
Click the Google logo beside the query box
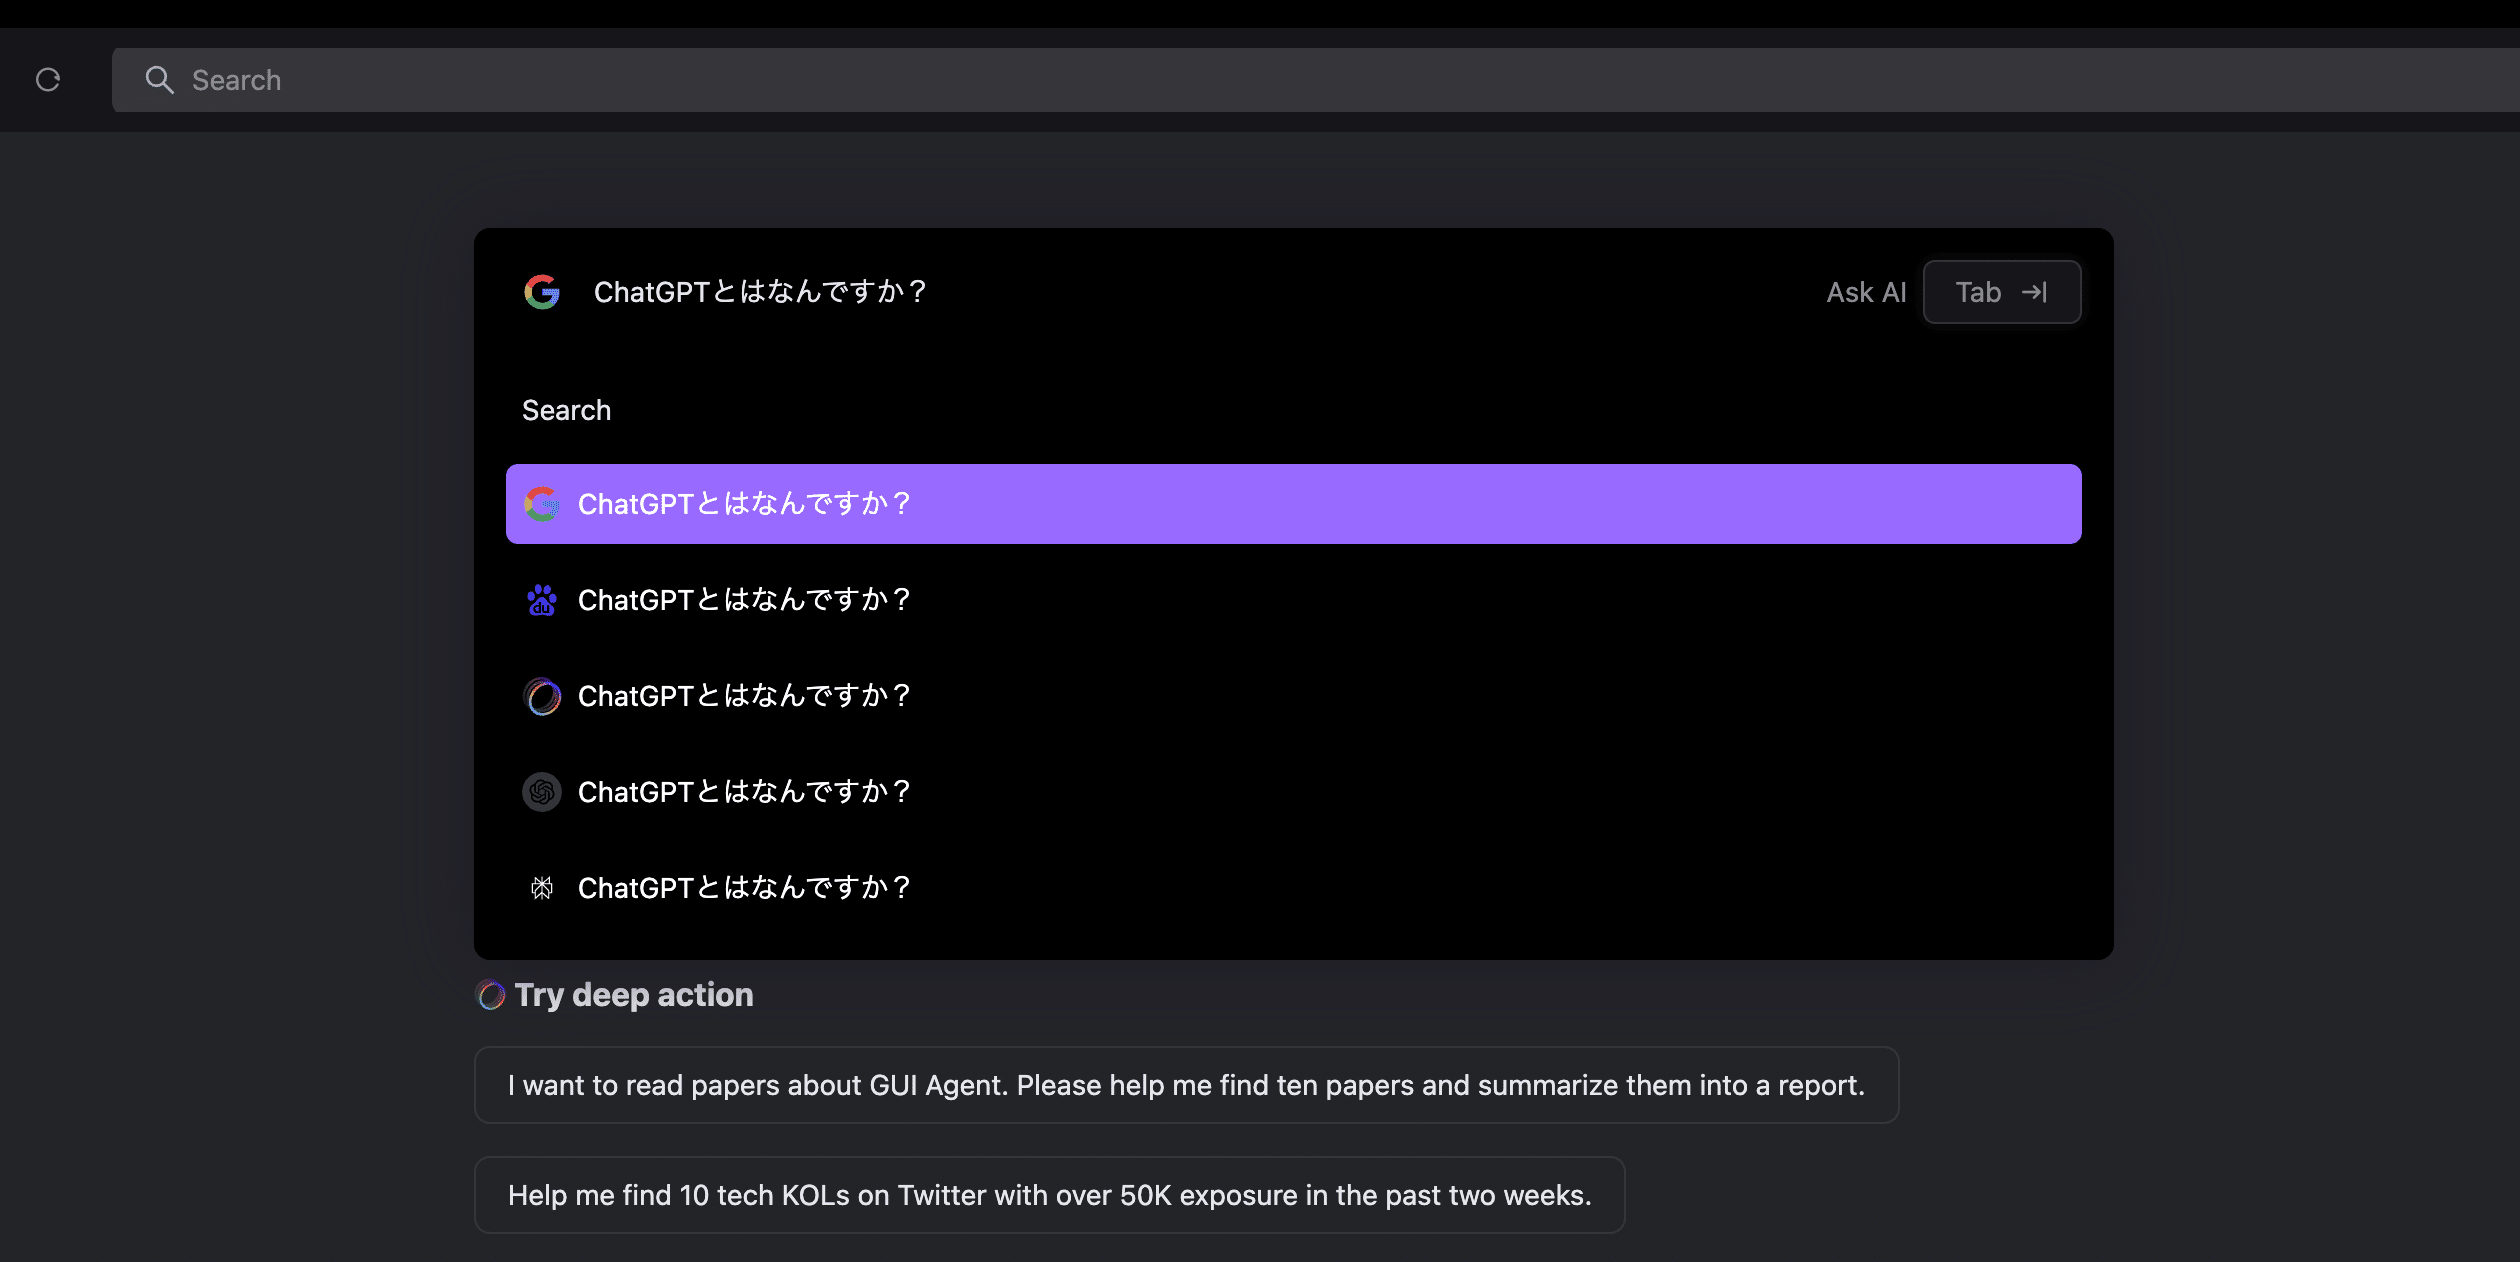coord(542,292)
